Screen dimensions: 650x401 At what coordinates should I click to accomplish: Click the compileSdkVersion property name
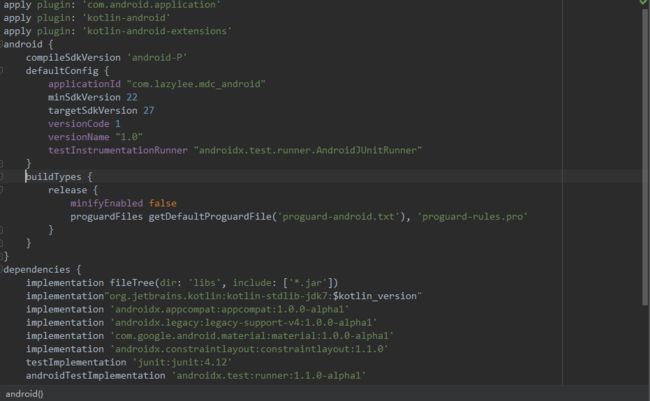(x=73, y=58)
